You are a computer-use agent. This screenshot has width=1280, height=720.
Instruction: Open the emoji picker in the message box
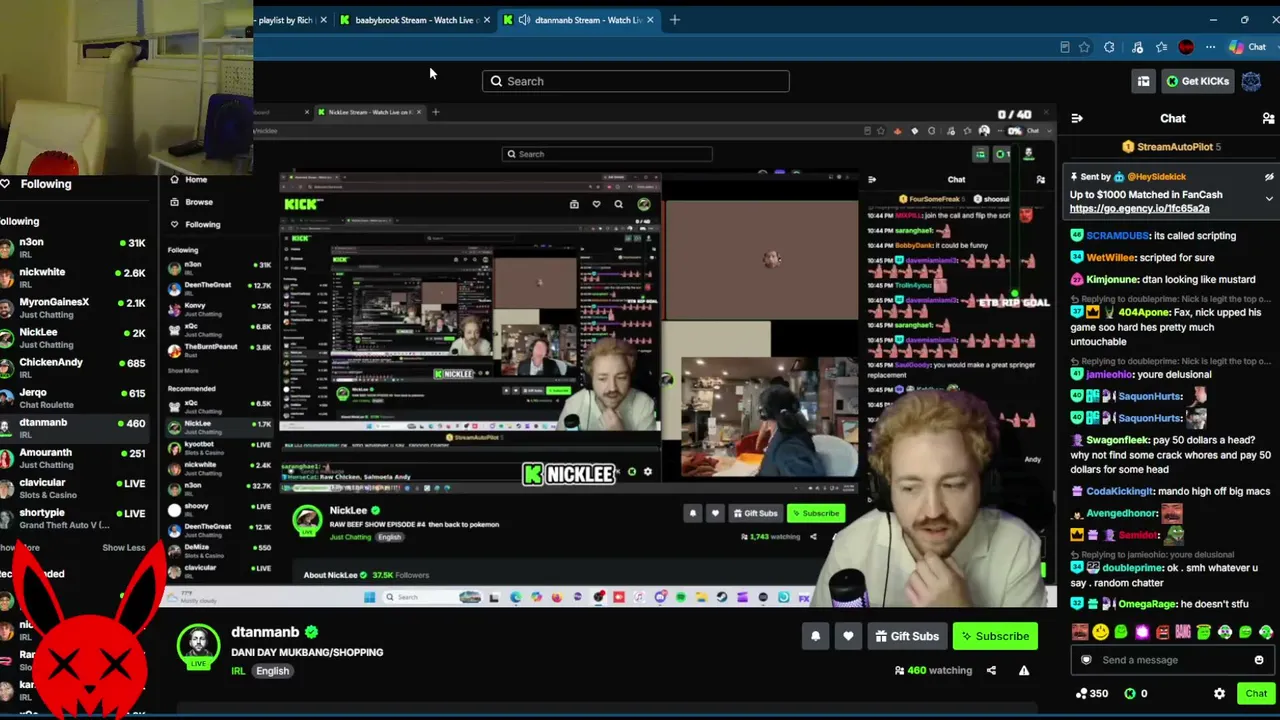coord(1259,660)
